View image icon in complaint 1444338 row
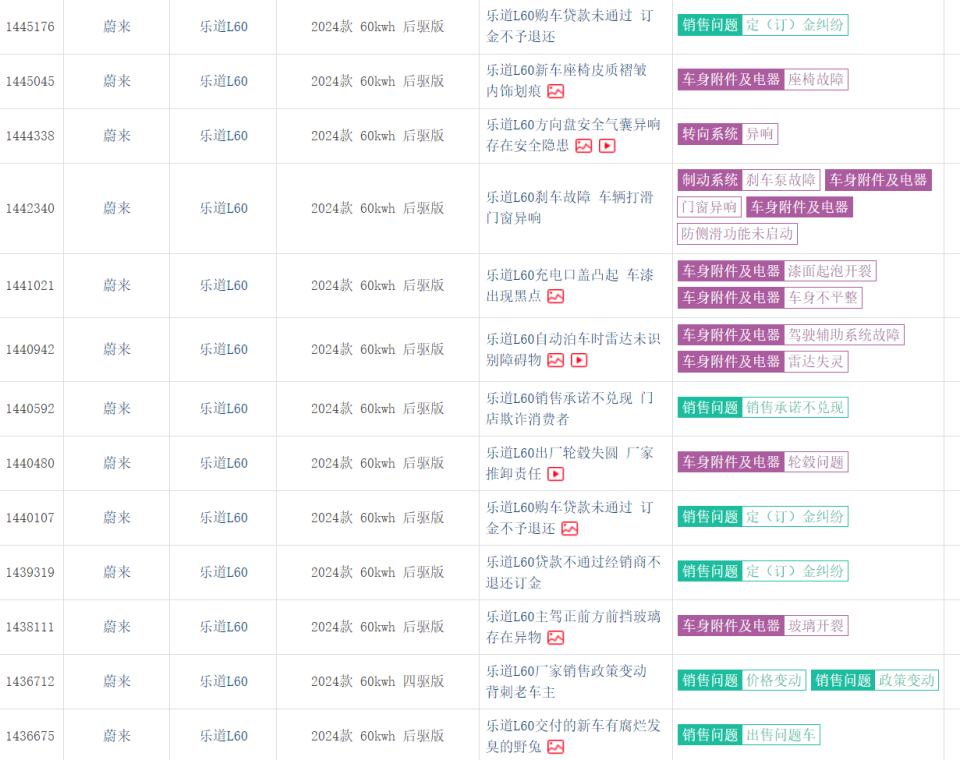Viewport: 960px width, 760px height. (x=583, y=146)
